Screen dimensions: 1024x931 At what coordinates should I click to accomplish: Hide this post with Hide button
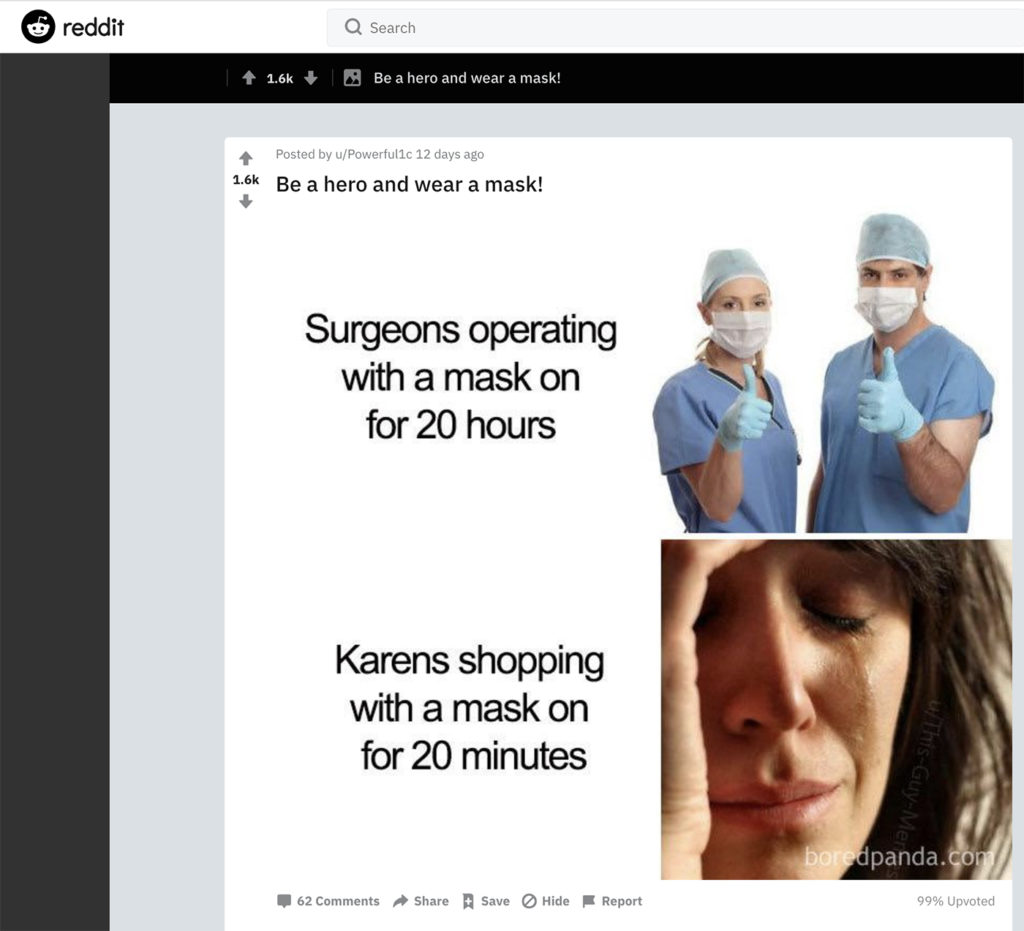click(x=546, y=901)
